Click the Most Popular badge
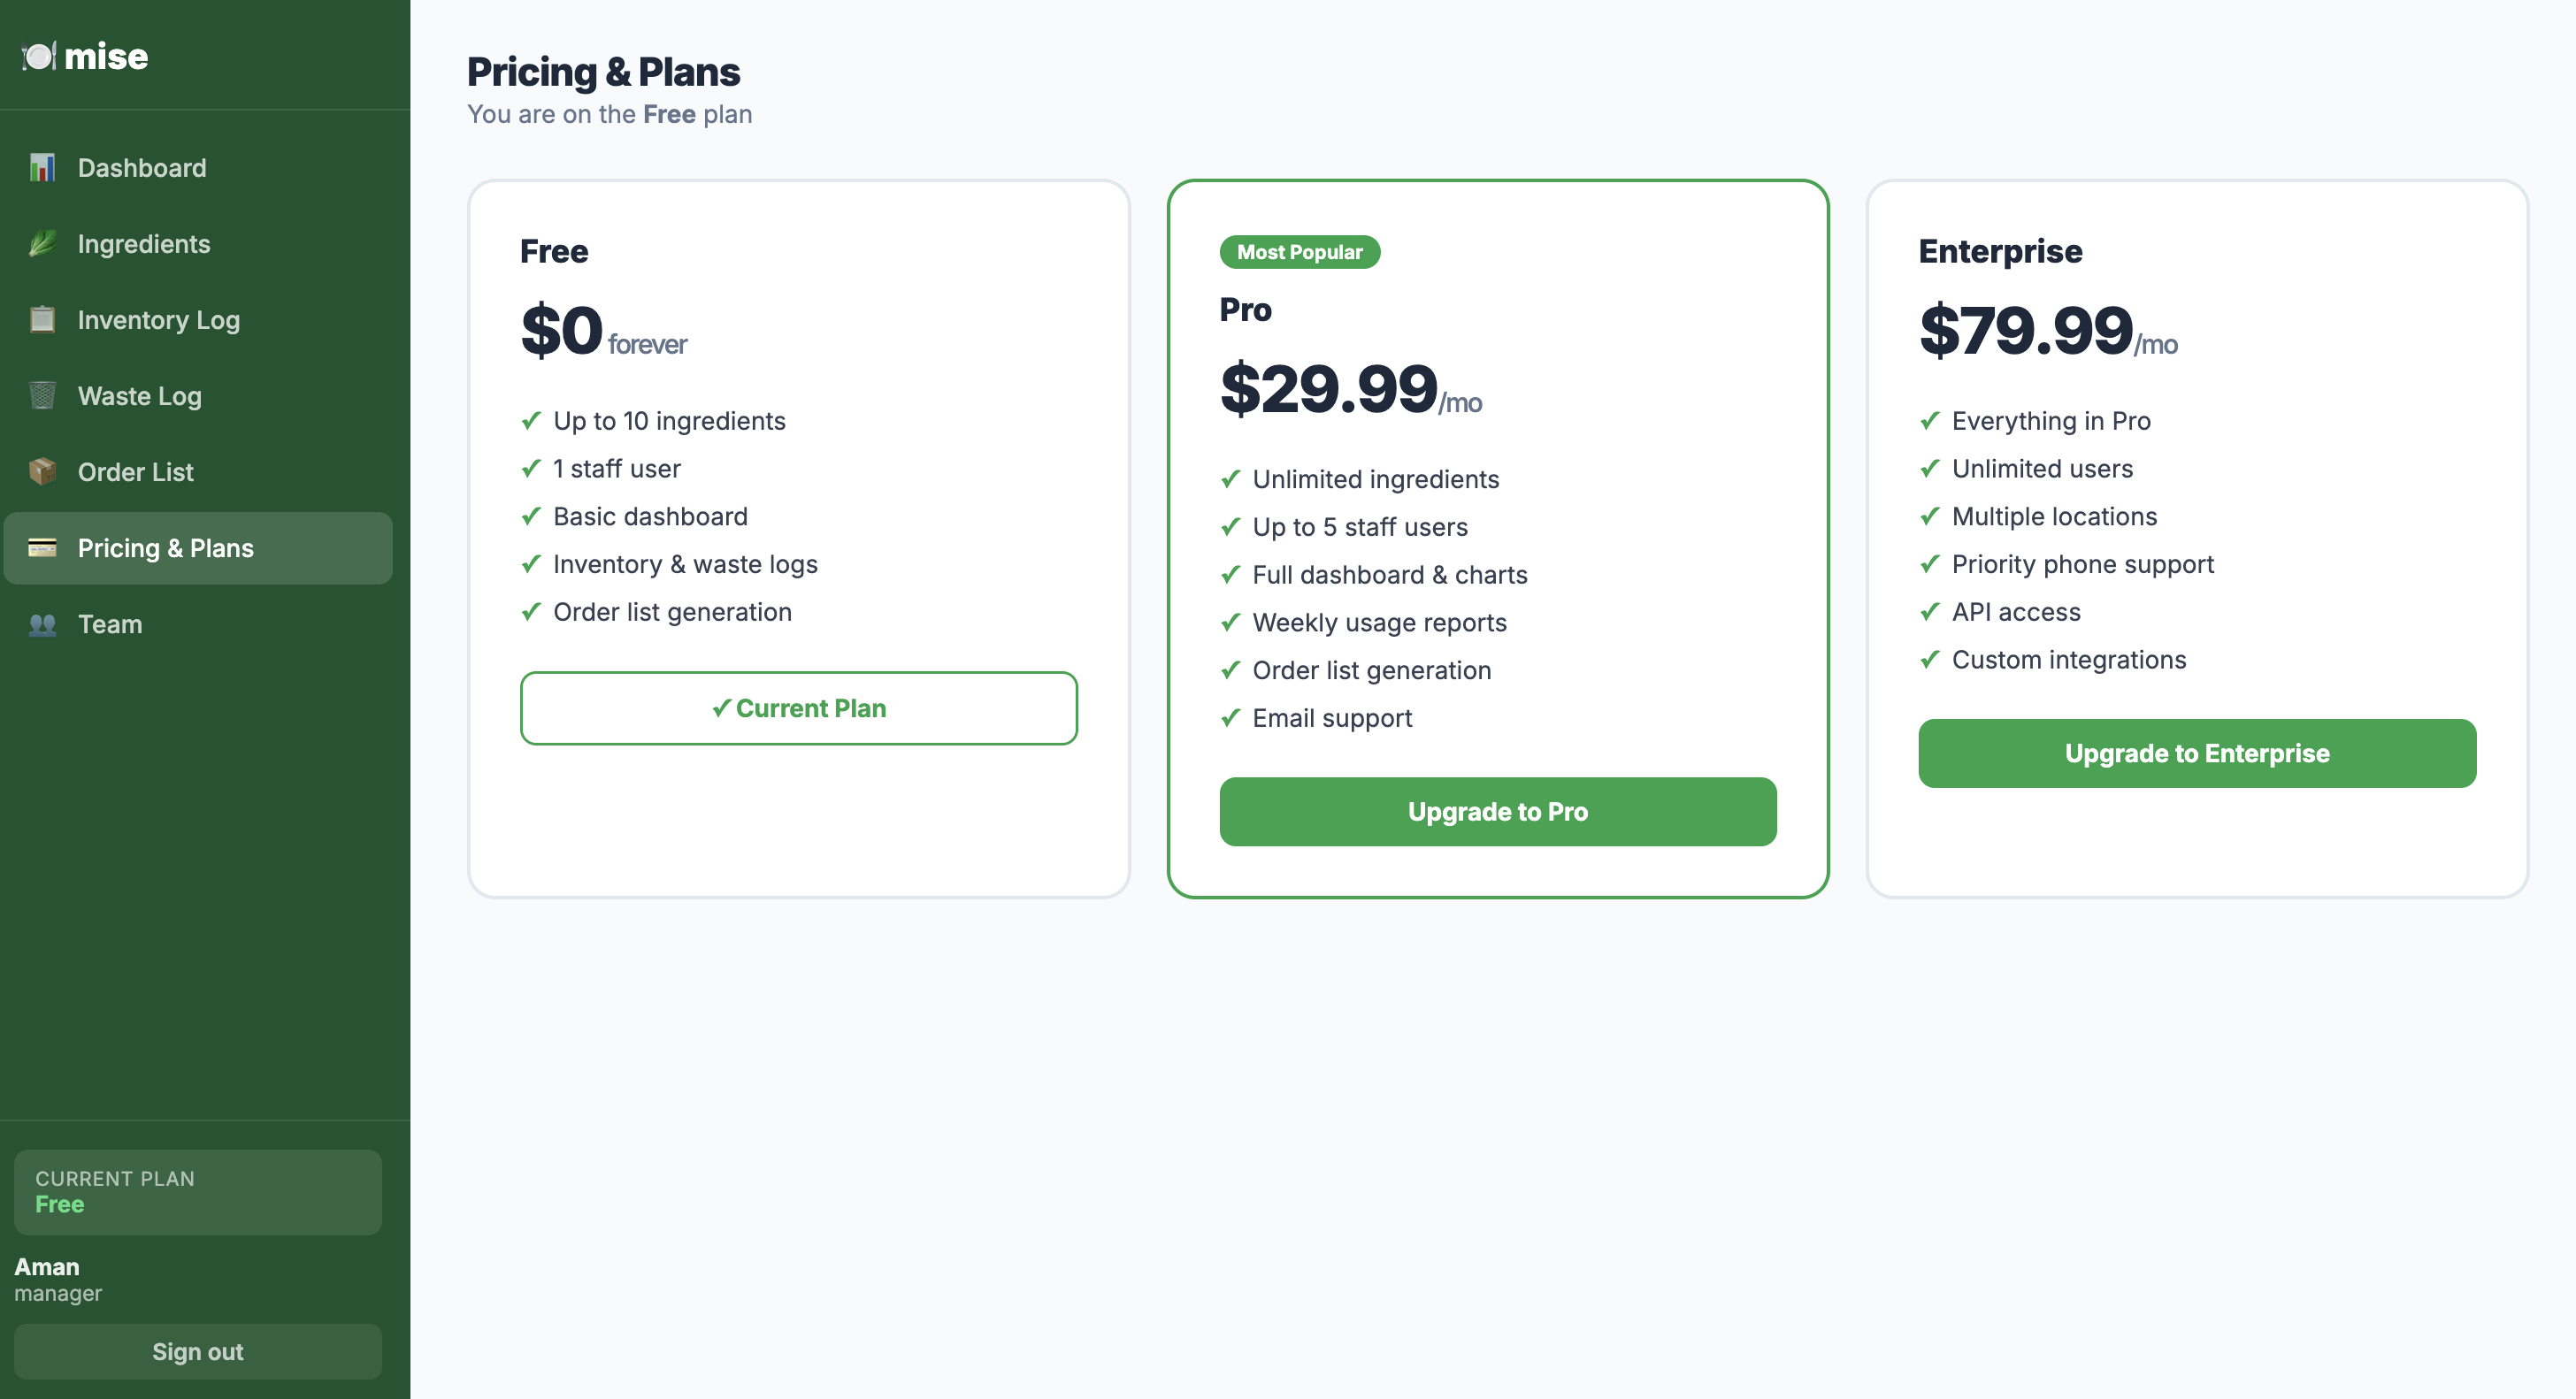The width and height of the screenshot is (2576, 1399). point(1298,252)
